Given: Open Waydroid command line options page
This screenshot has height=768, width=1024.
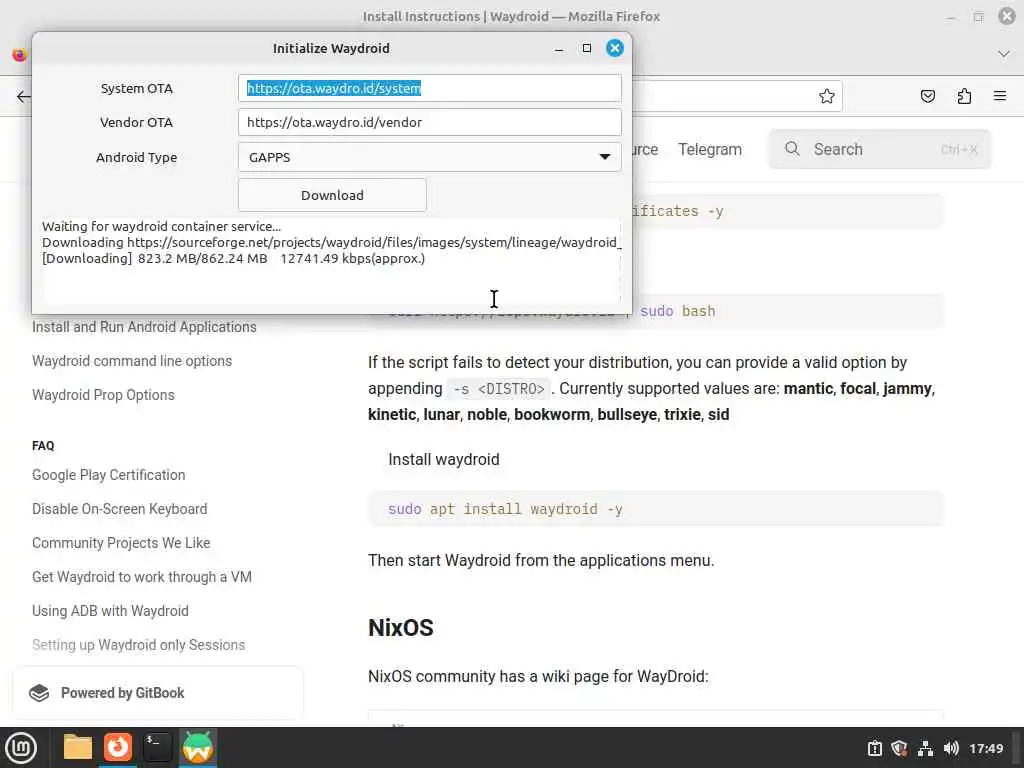Looking at the screenshot, I should (x=132, y=360).
